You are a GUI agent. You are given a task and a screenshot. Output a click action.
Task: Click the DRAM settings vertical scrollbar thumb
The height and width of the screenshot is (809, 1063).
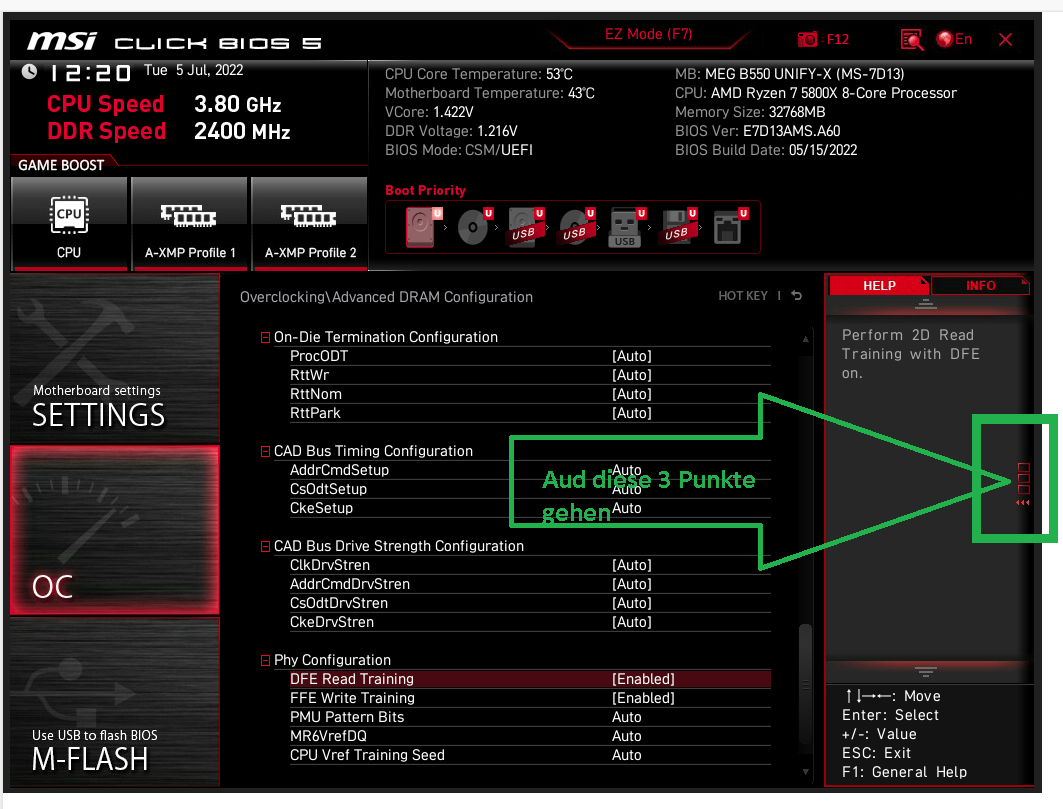pos(805,685)
